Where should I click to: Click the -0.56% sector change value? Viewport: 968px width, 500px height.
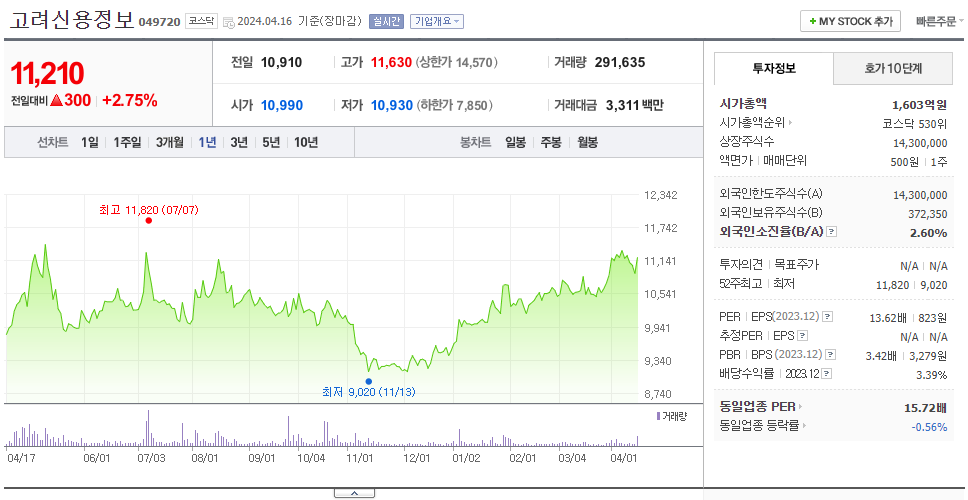[x=929, y=427]
